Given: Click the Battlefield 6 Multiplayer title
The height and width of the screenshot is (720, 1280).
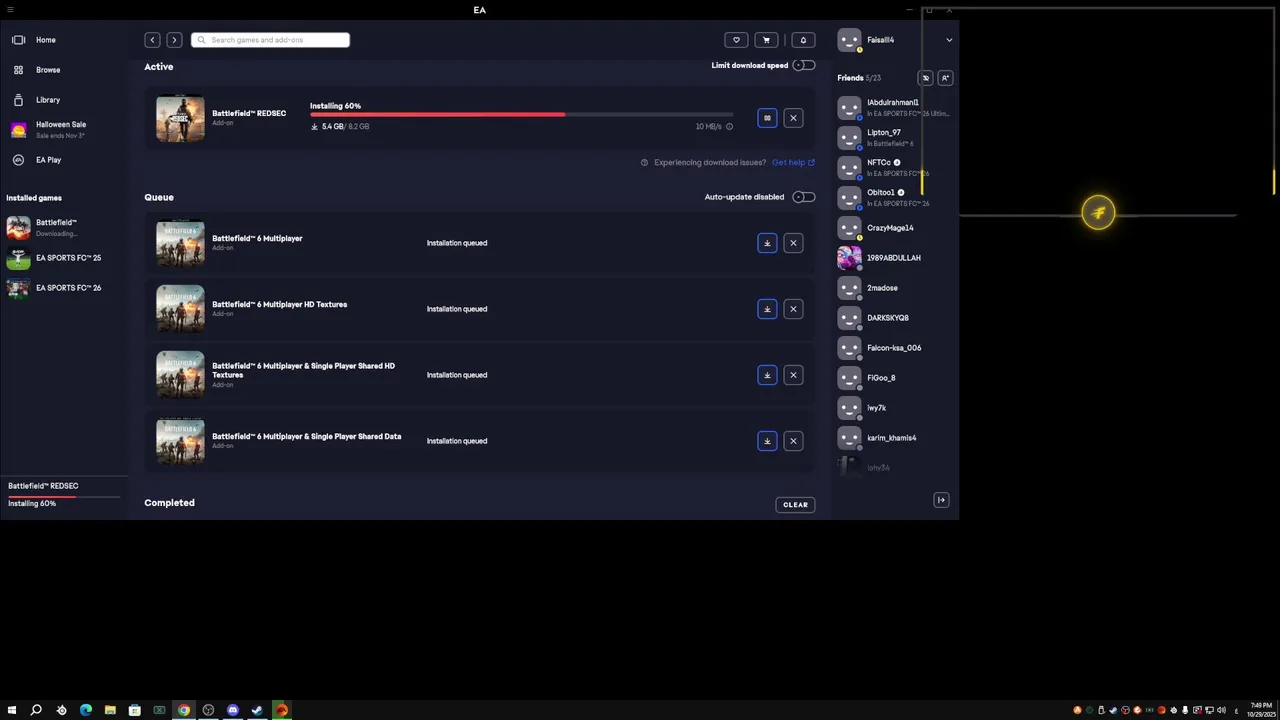Looking at the screenshot, I should (x=257, y=239).
